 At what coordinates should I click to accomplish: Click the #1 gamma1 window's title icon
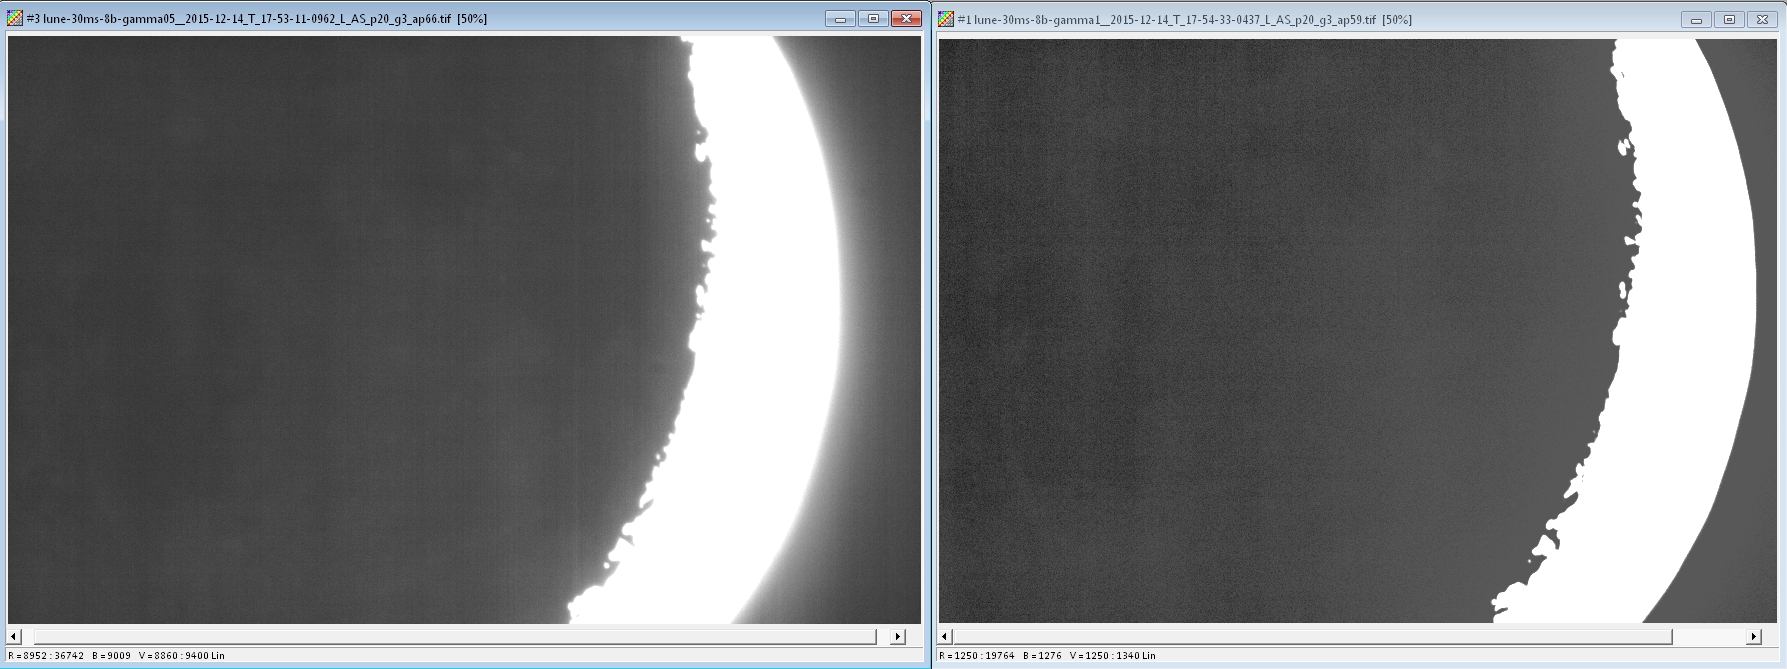(946, 20)
